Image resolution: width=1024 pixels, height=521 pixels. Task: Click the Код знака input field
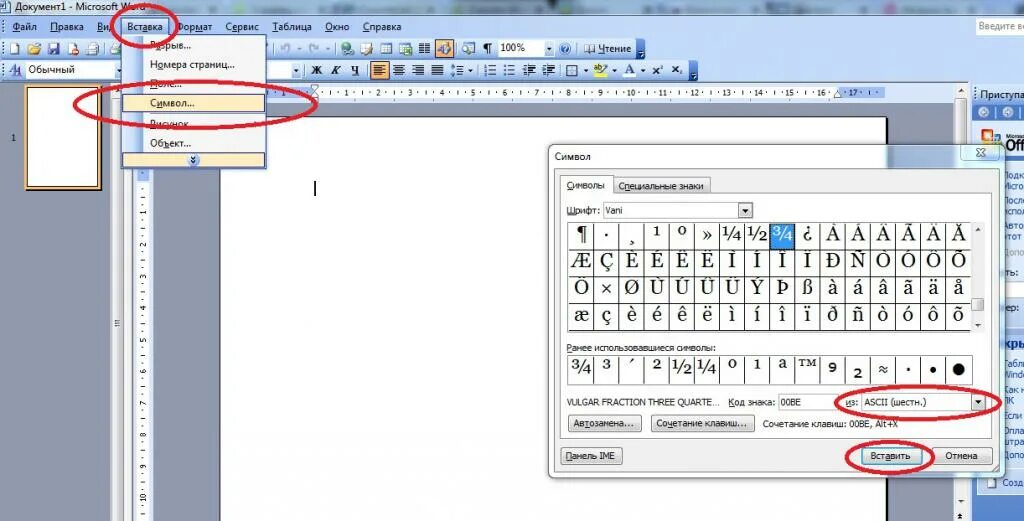(x=808, y=403)
